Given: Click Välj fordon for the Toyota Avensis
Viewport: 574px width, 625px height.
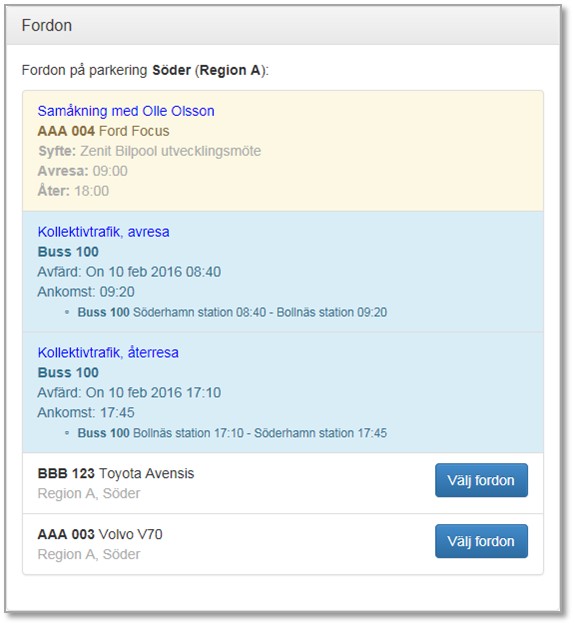Looking at the screenshot, I should pos(481,480).
